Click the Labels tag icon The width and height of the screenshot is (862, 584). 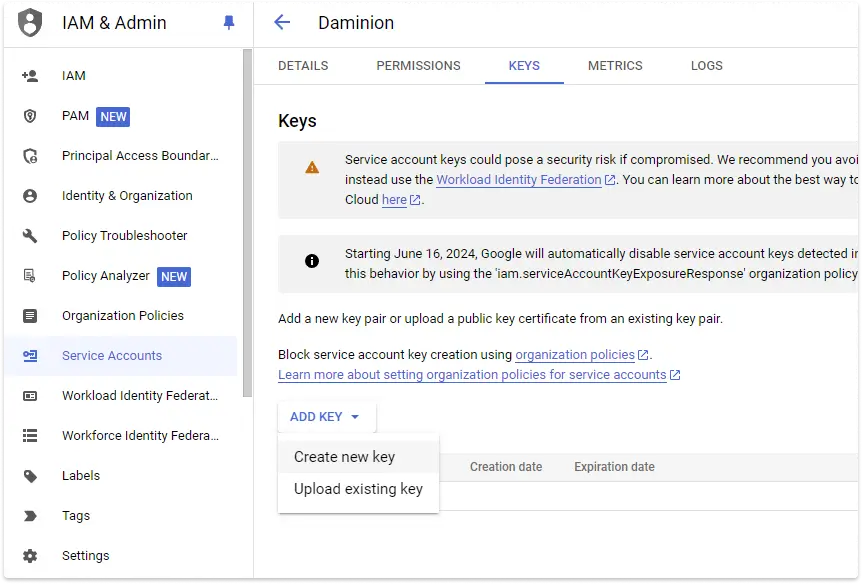point(30,476)
